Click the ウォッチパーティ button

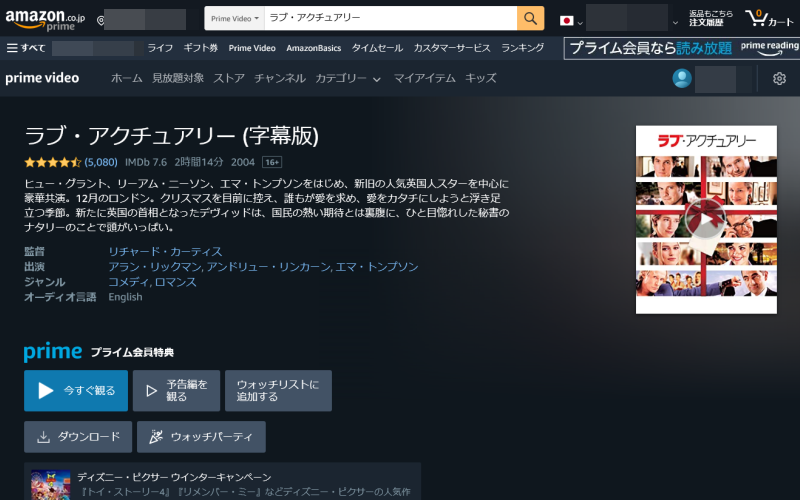(x=202, y=437)
